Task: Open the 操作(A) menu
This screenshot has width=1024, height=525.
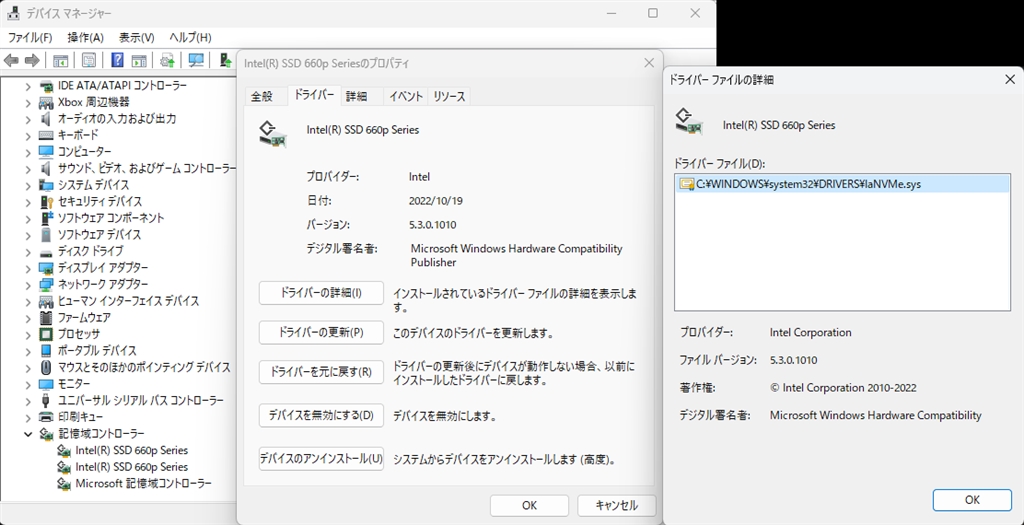Action: coord(86,37)
